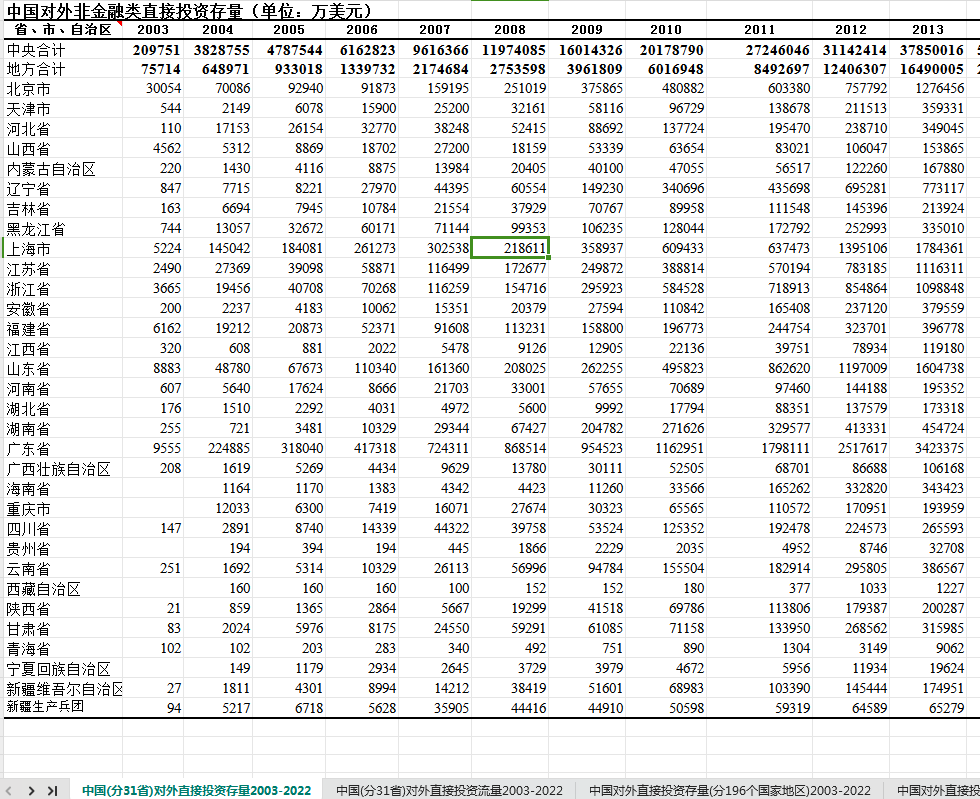The width and height of the screenshot is (980, 799).
Task: Click cell 340696 for 辽宁省 2010
Action: (666, 188)
